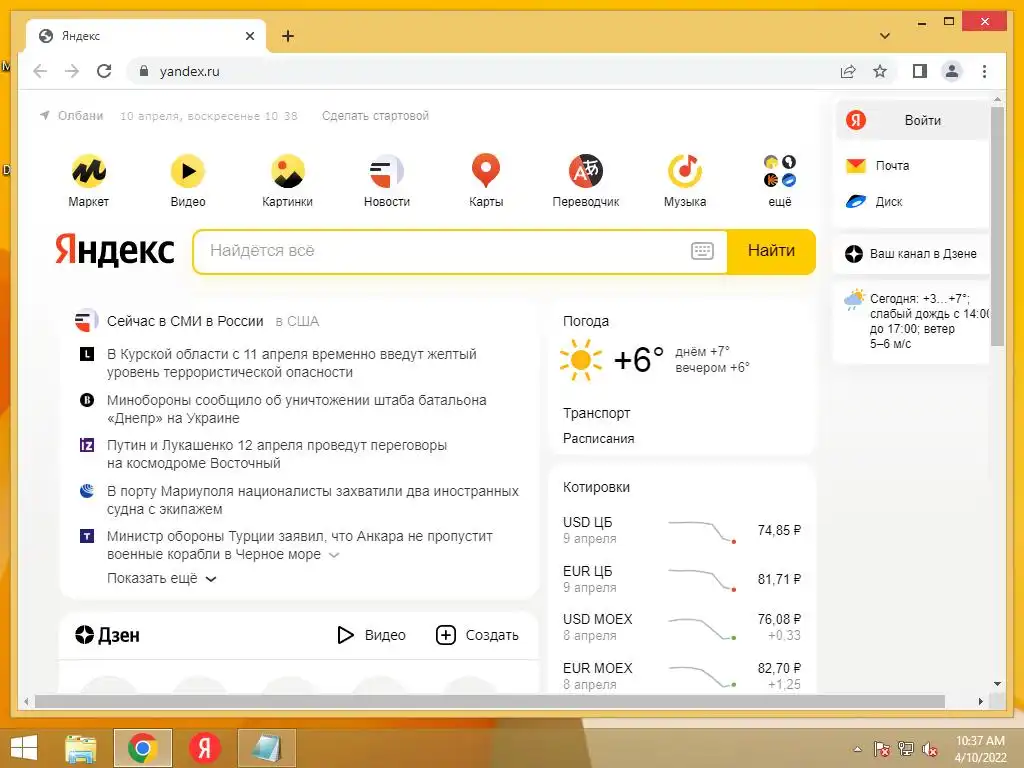The width and height of the screenshot is (1024, 768).
Task: Close the Яндекс browser tab
Action: click(249, 36)
